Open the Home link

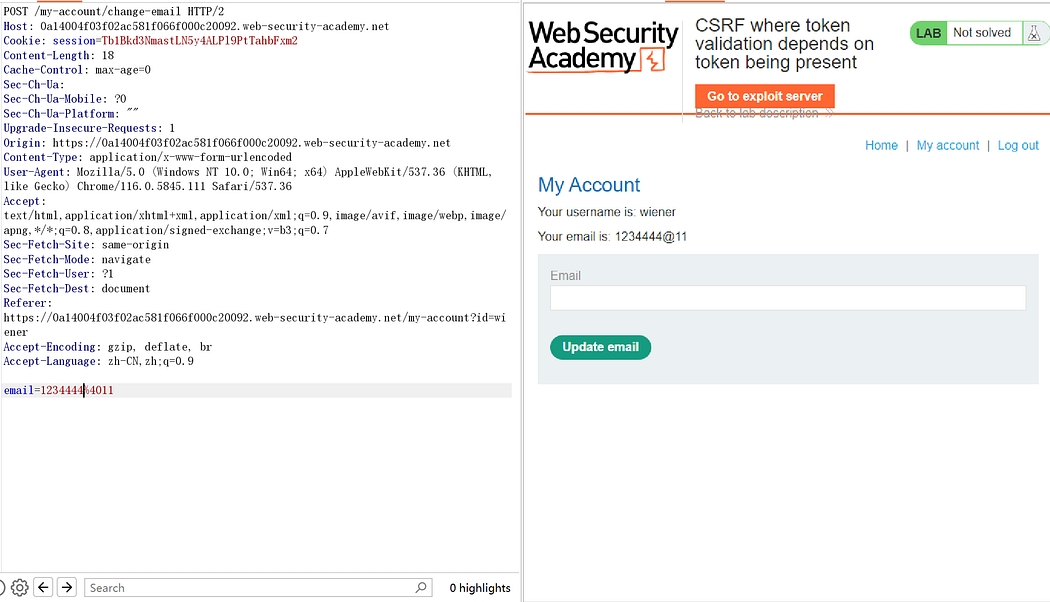tap(881, 146)
